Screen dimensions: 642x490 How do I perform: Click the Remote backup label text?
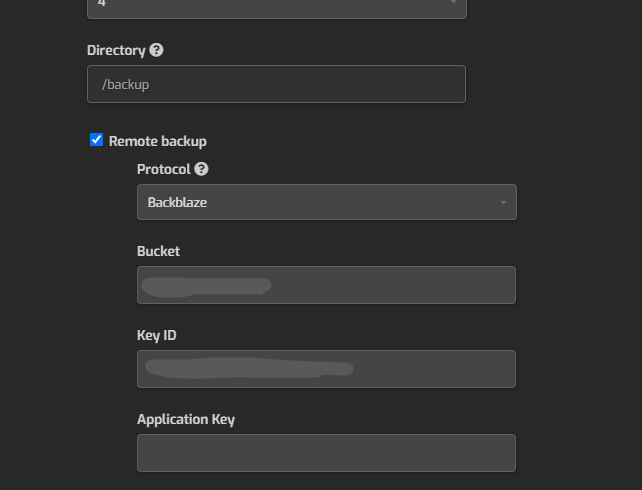[x=158, y=141]
